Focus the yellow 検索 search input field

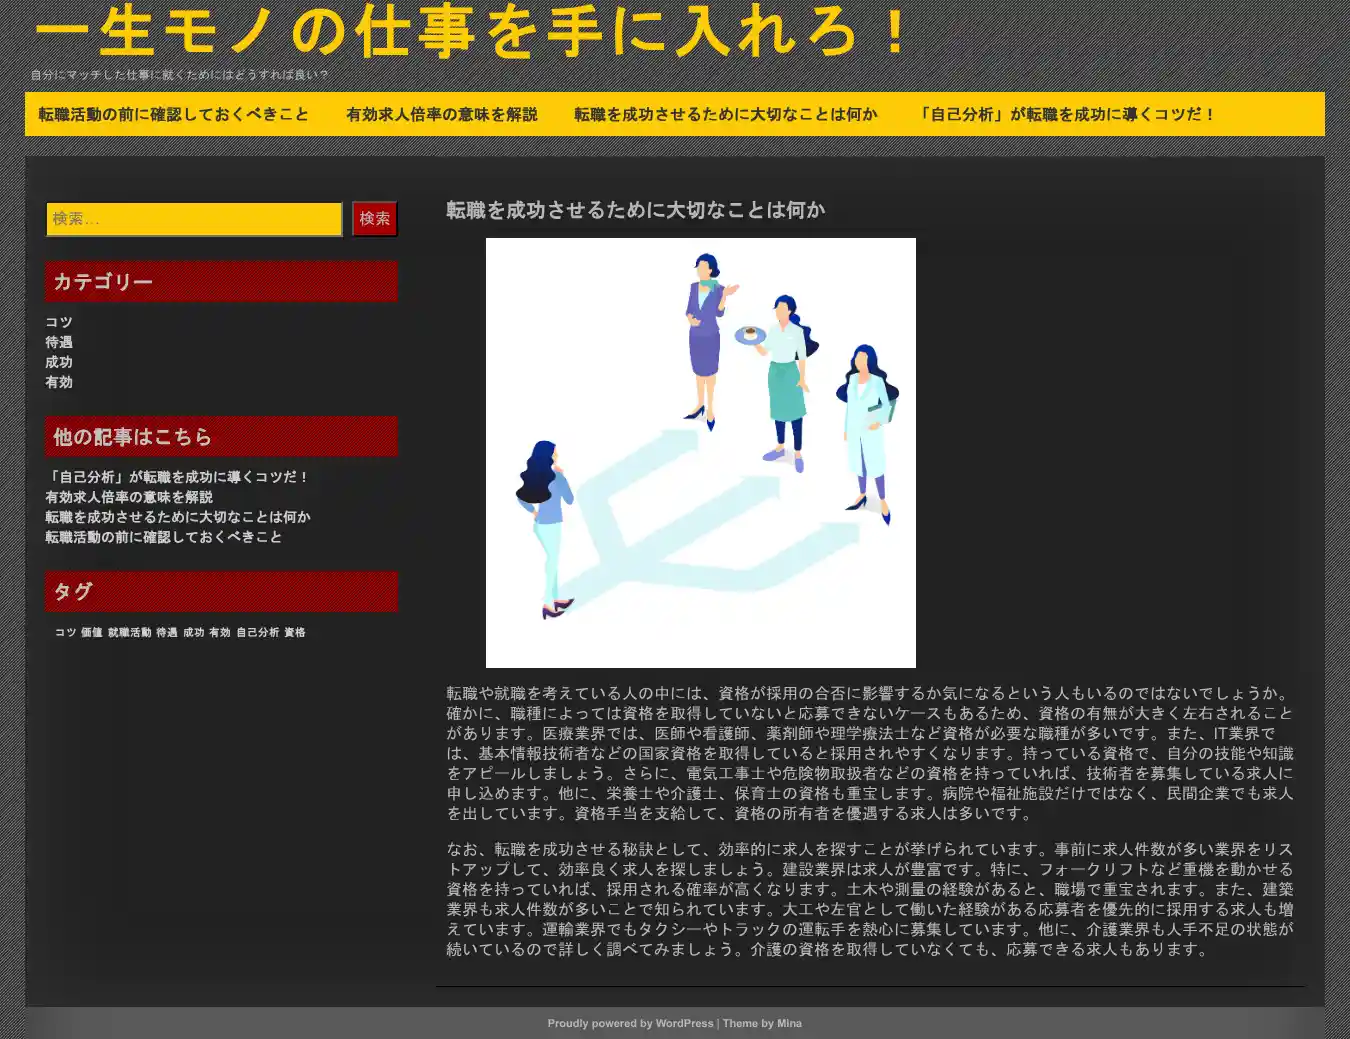point(194,219)
